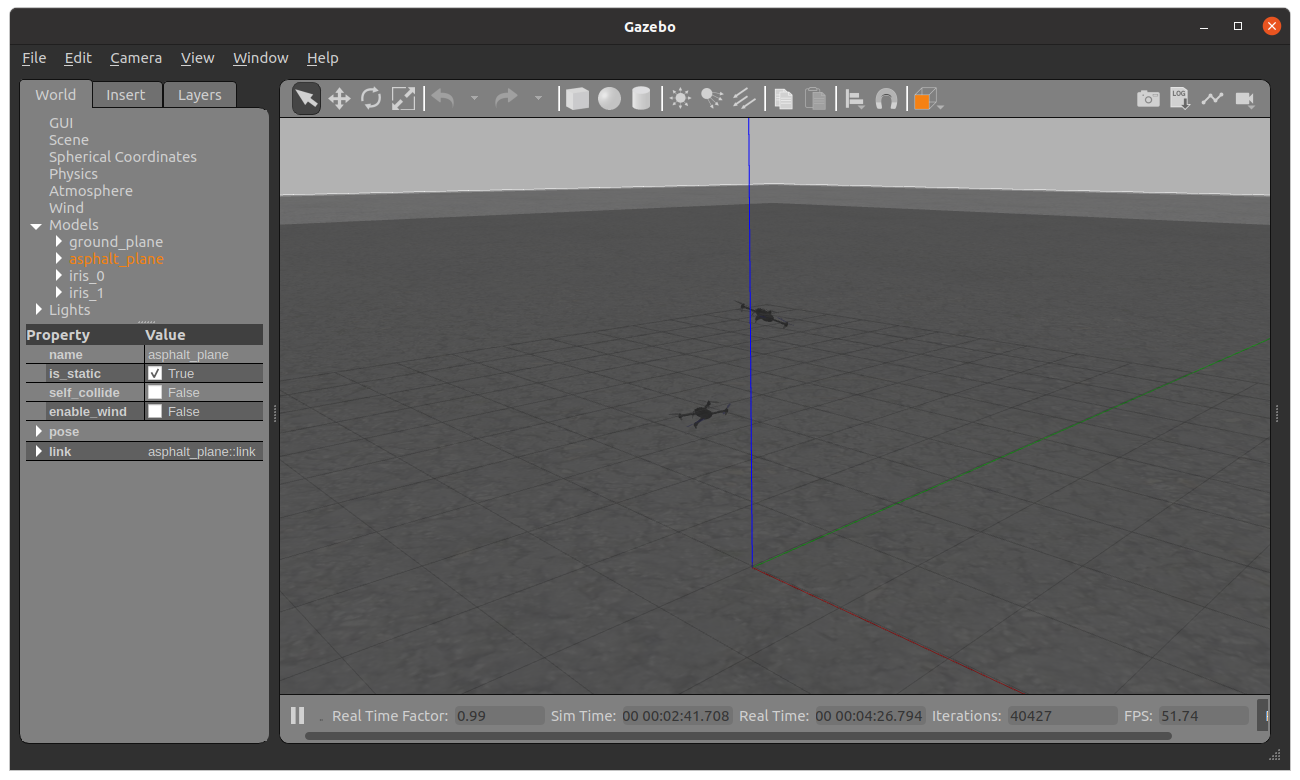Expand the iris_0 model node
1300x780 pixels.
[x=58, y=276]
